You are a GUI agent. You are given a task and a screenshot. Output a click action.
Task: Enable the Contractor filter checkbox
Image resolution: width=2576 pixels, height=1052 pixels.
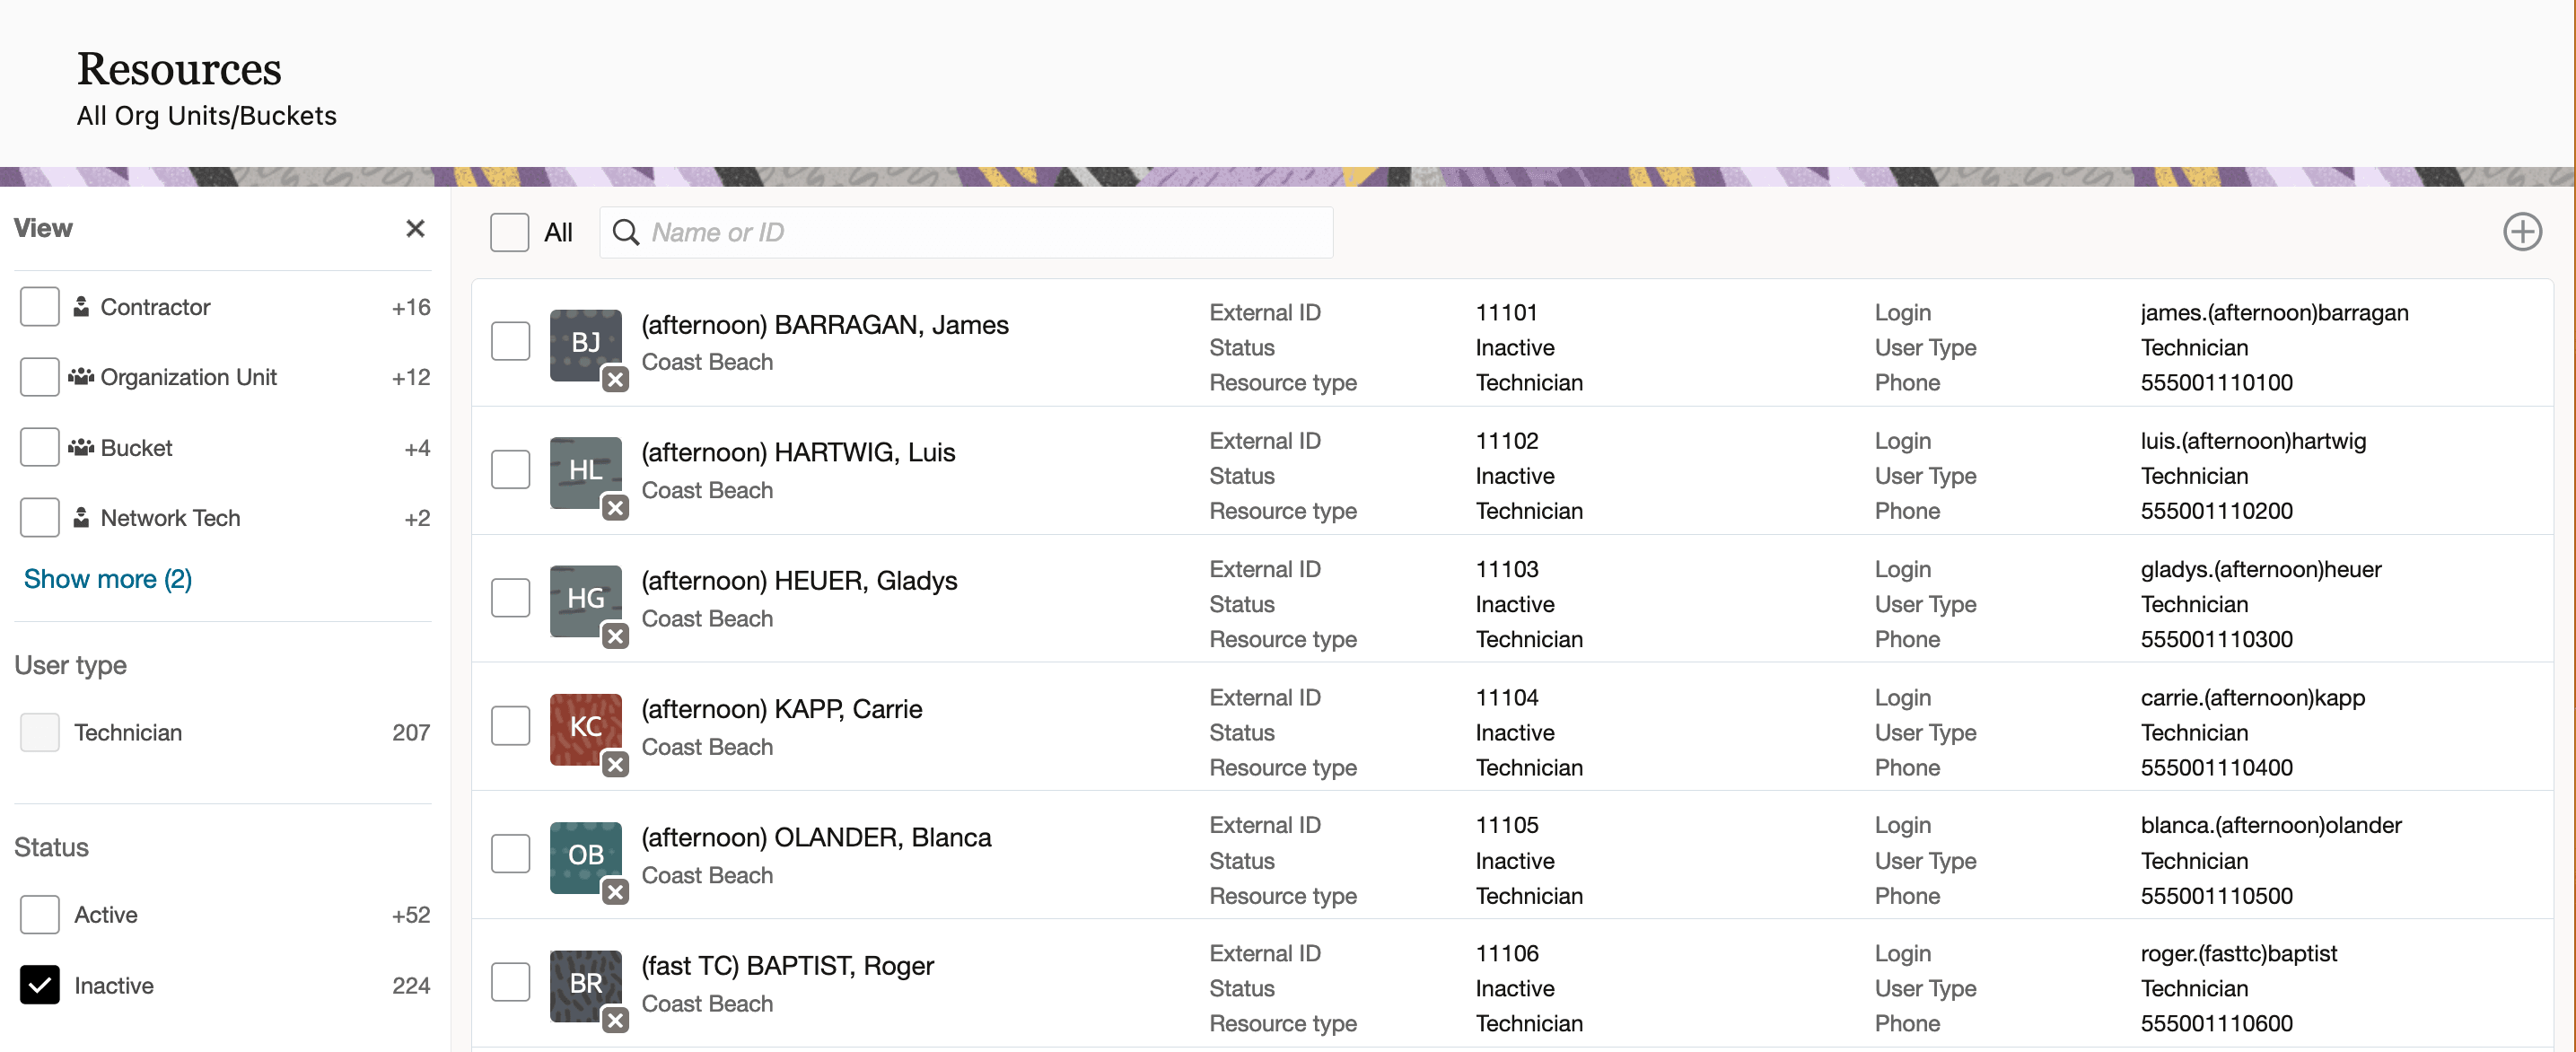[x=40, y=307]
